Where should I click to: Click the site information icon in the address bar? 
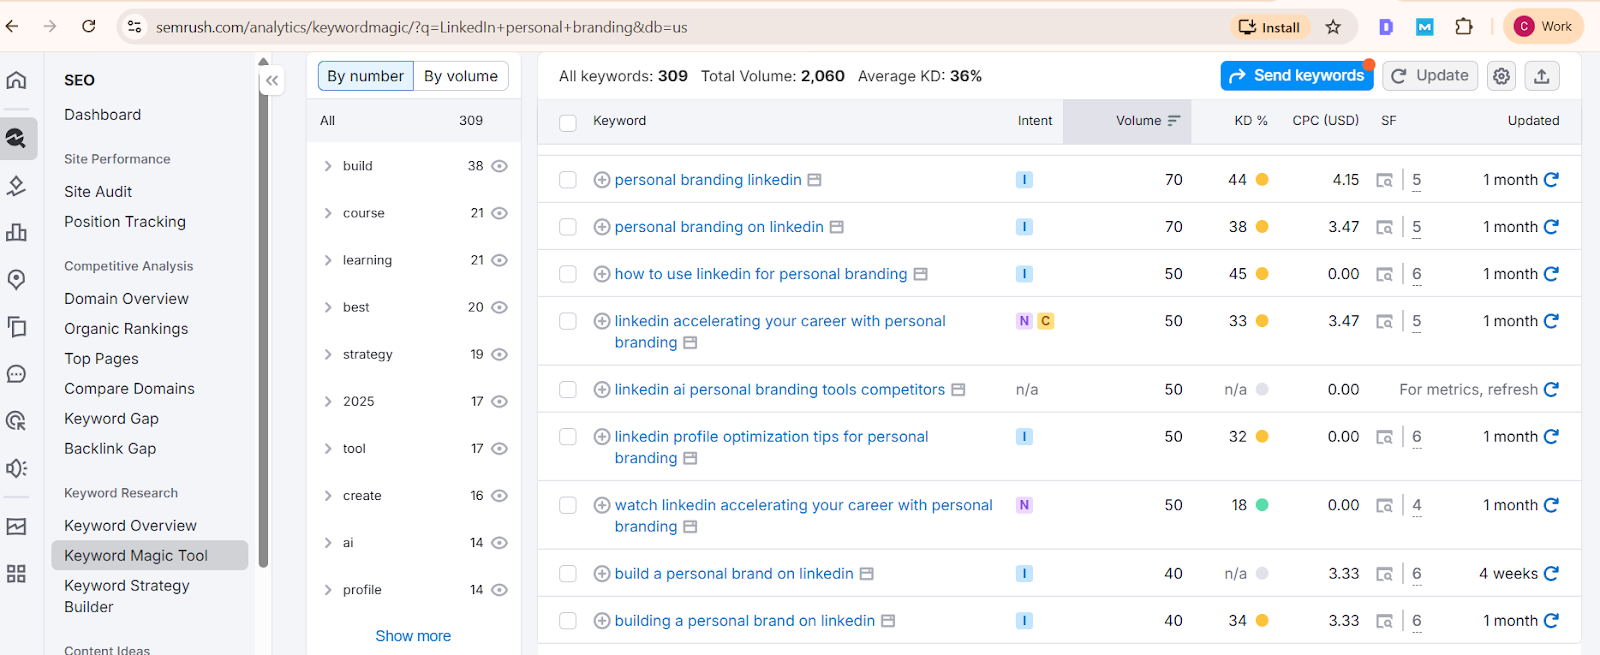point(135,27)
